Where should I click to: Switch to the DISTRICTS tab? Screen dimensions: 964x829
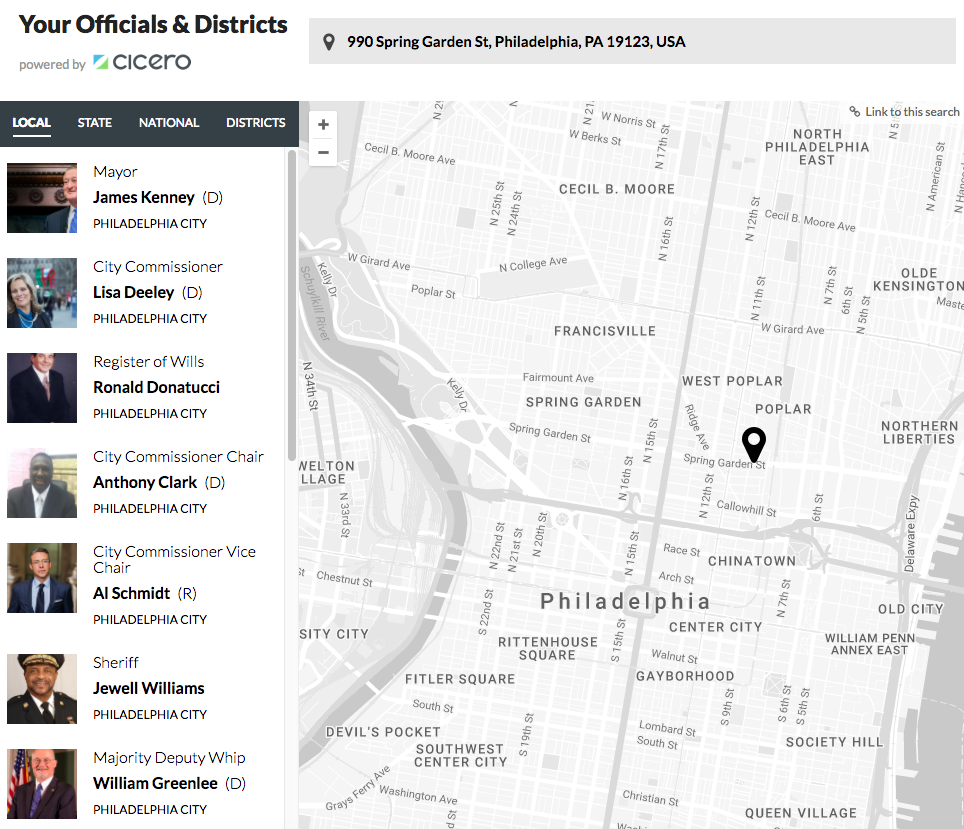255,122
